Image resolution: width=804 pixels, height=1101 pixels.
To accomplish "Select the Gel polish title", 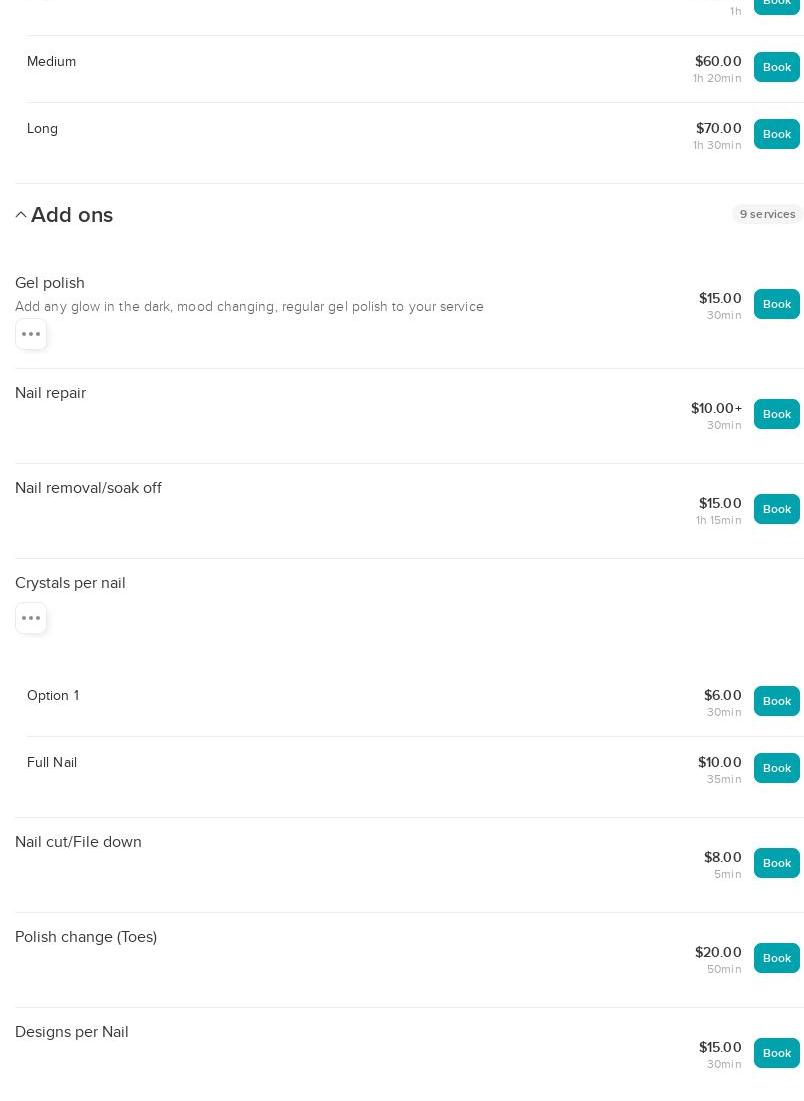I will [50, 283].
